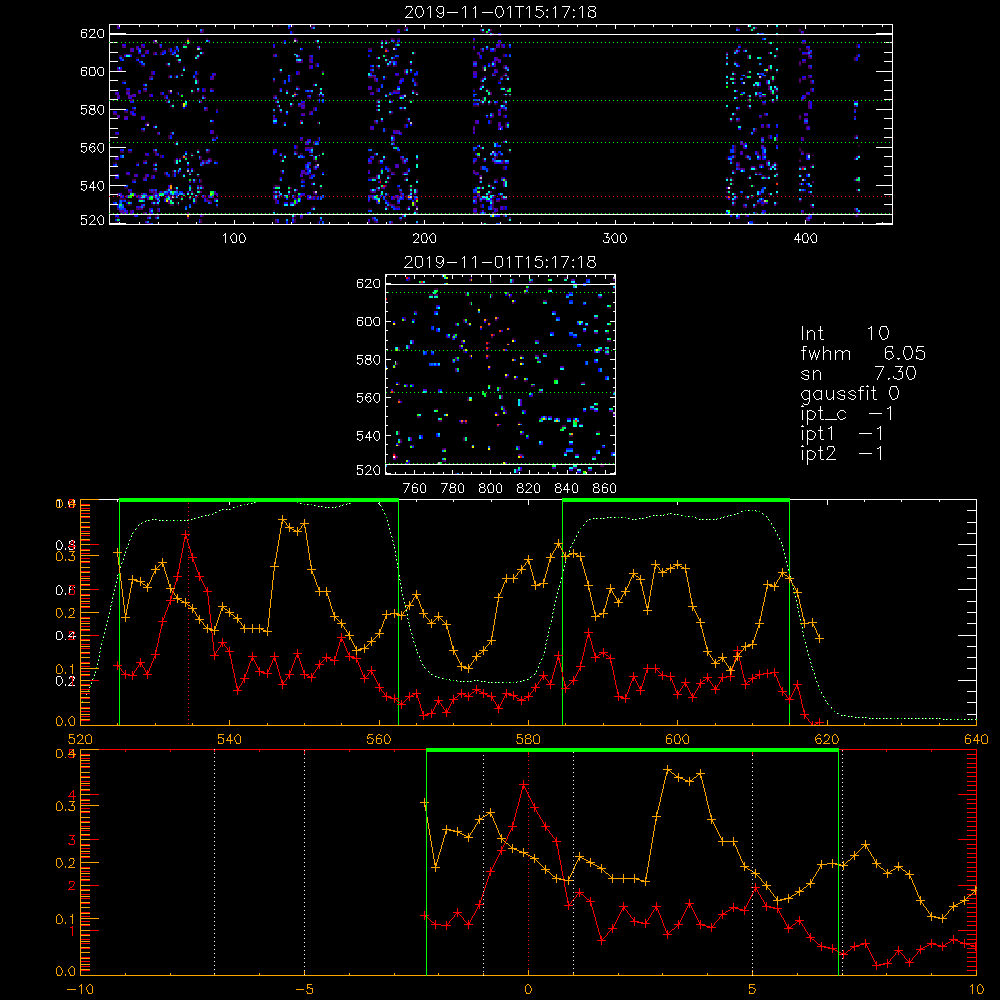Click x-axis label 640 on profile plot
Image resolution: width=1000 pixels, height=1000 pixels.
click(x=976, y=739)
